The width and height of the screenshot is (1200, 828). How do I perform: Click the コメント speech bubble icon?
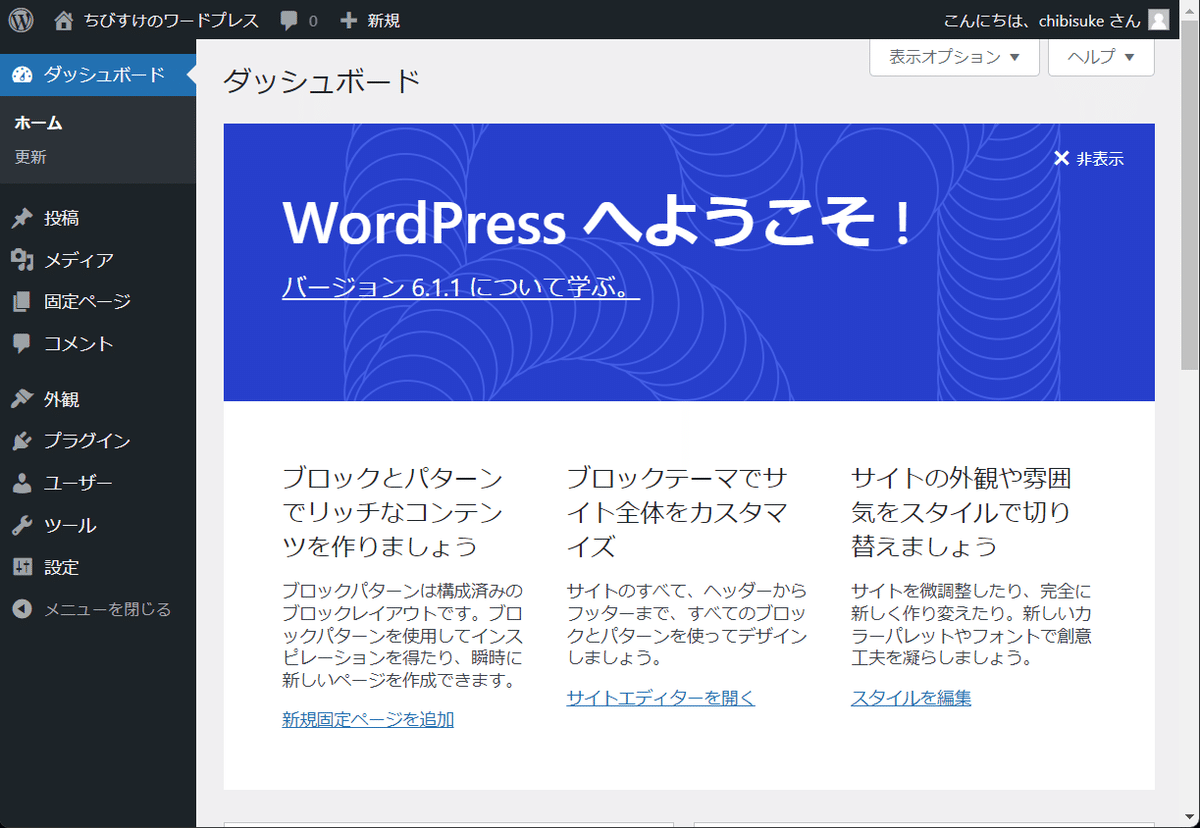click(22, 343)
